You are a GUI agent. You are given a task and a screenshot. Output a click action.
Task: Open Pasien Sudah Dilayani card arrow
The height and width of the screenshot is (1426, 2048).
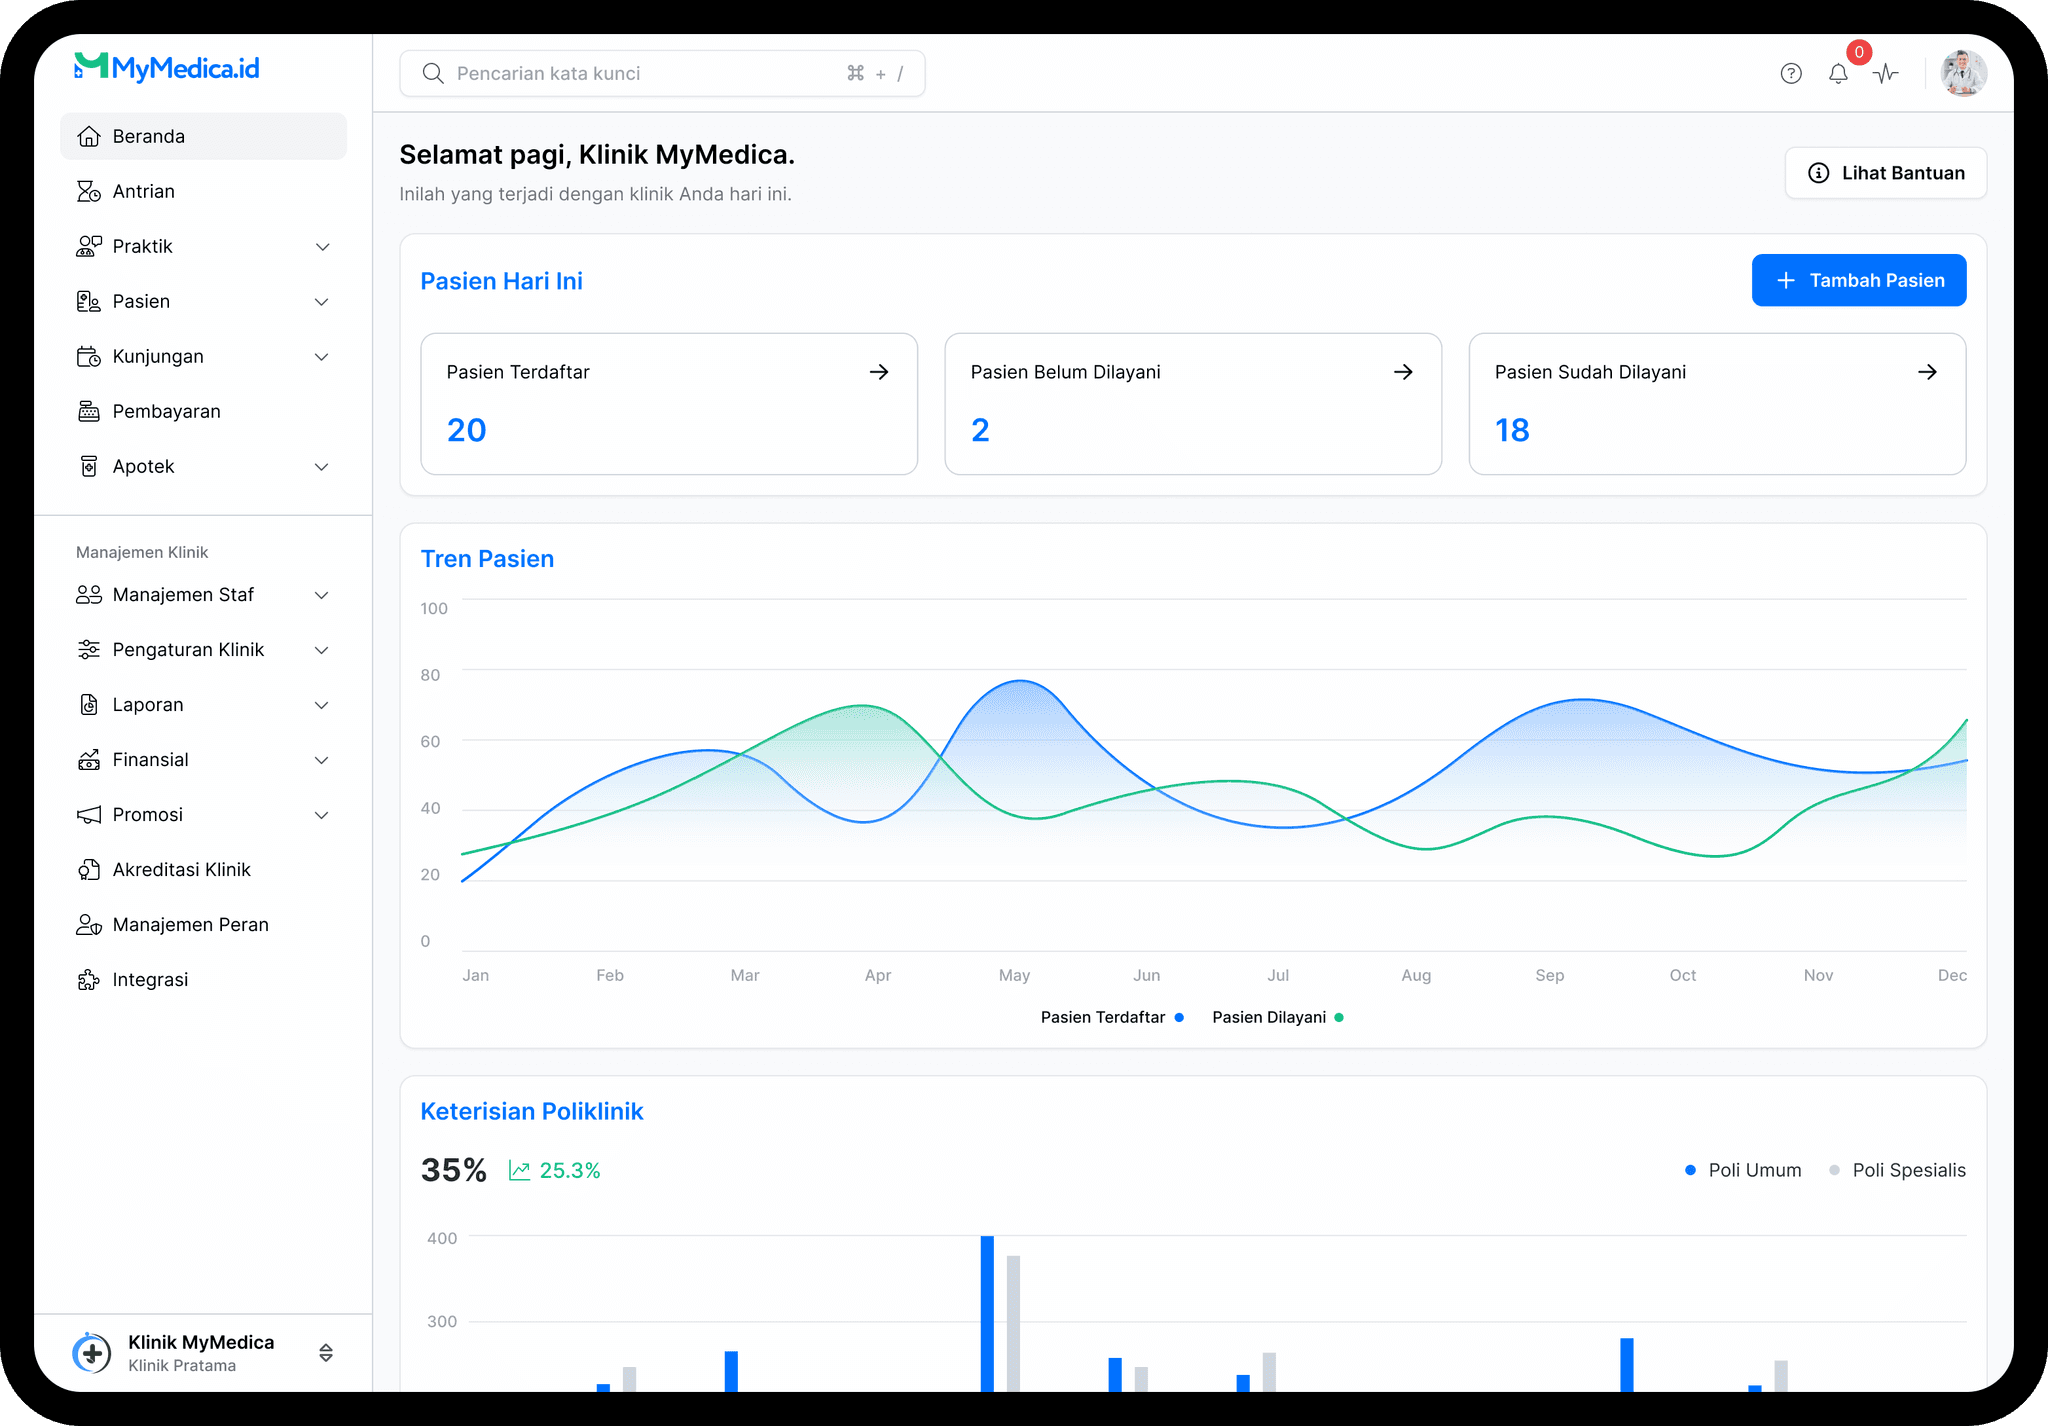coord(1927,372)
